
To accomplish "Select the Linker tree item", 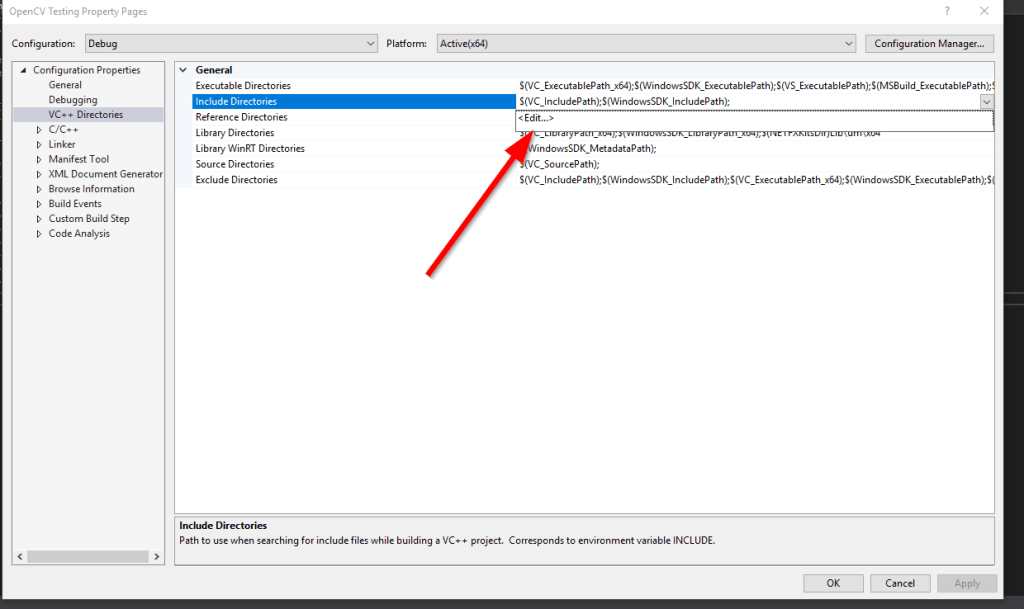I will coord(61,144).
